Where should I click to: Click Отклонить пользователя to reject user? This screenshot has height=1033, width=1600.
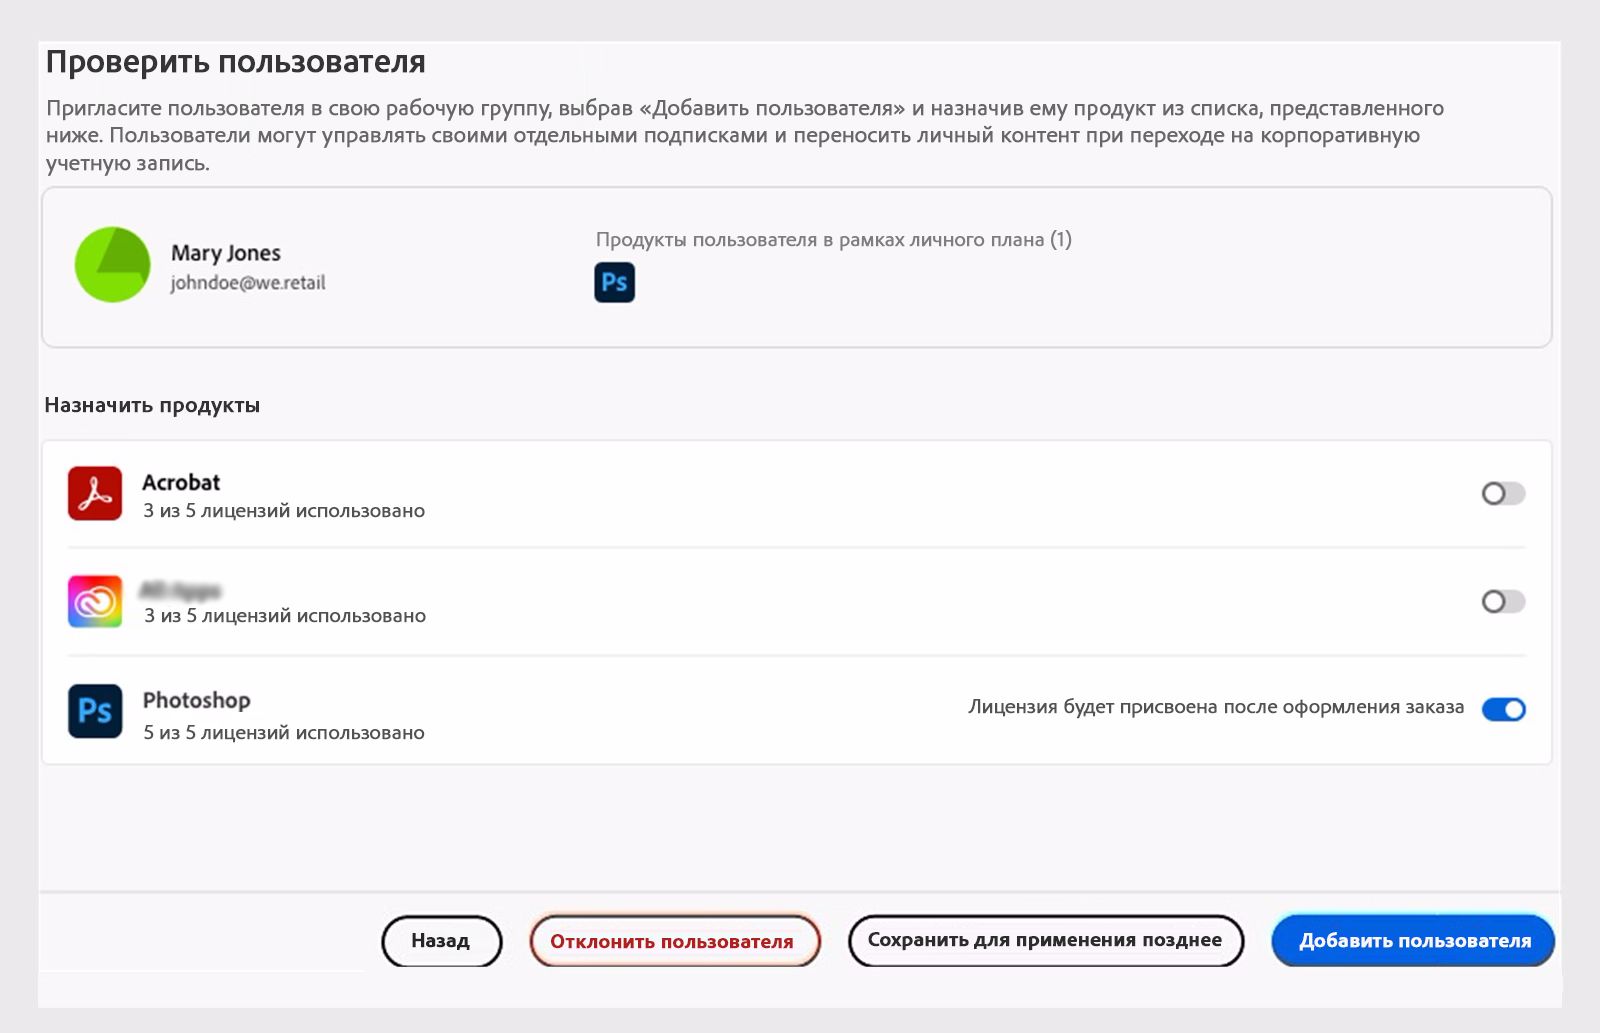click(x=673, y=941)
